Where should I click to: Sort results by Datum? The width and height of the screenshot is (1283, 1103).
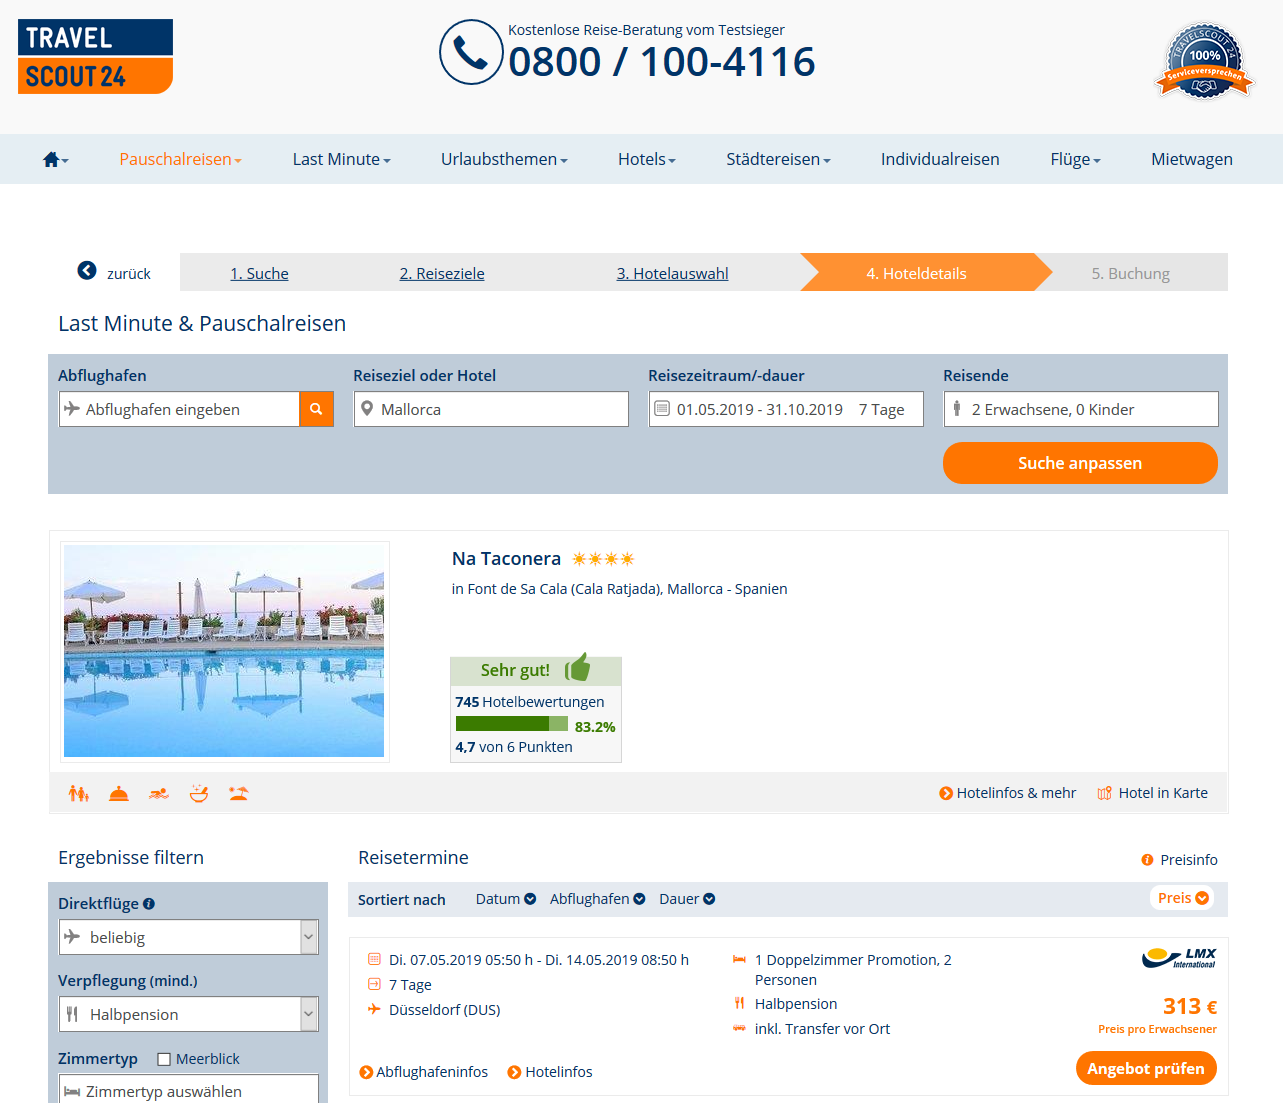click(x=505, y=899)
